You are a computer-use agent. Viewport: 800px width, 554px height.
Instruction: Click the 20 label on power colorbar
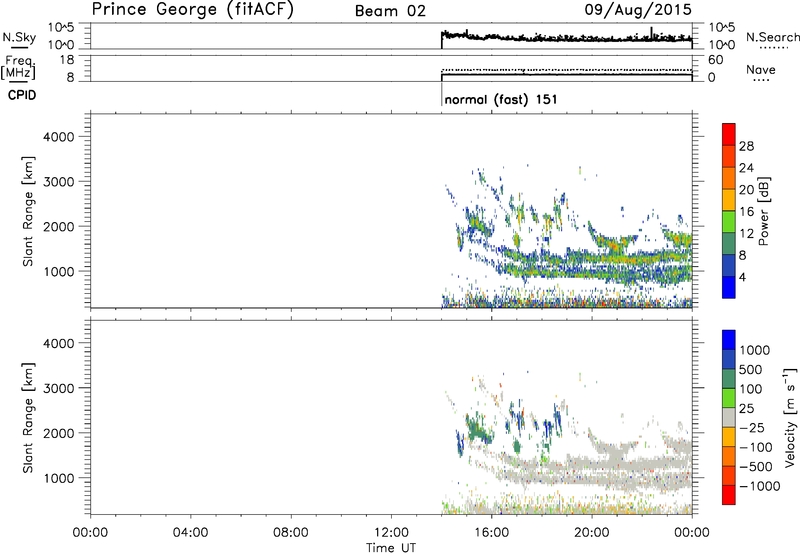(746, 190)
